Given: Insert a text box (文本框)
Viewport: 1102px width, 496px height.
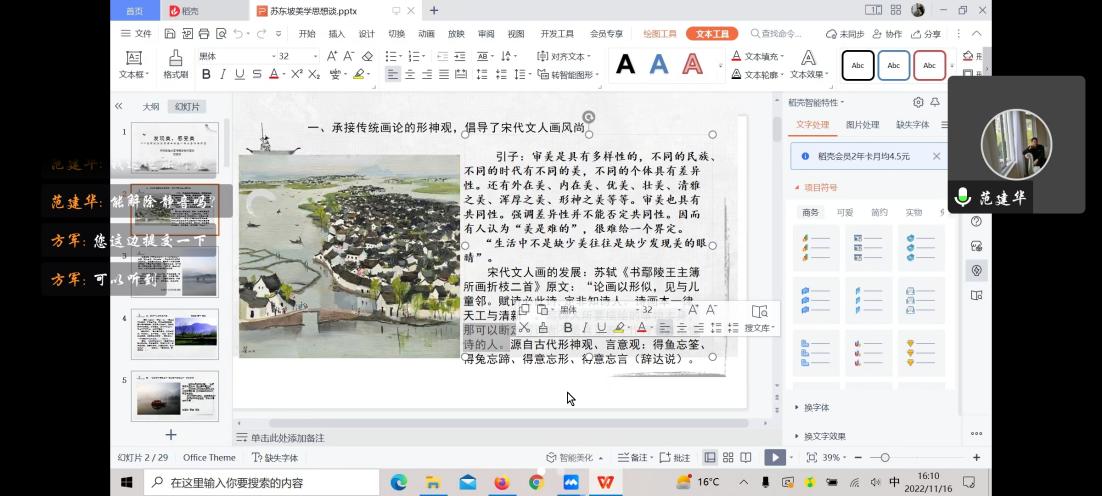Looking at the screenshot, I should (x=134, y=65).
